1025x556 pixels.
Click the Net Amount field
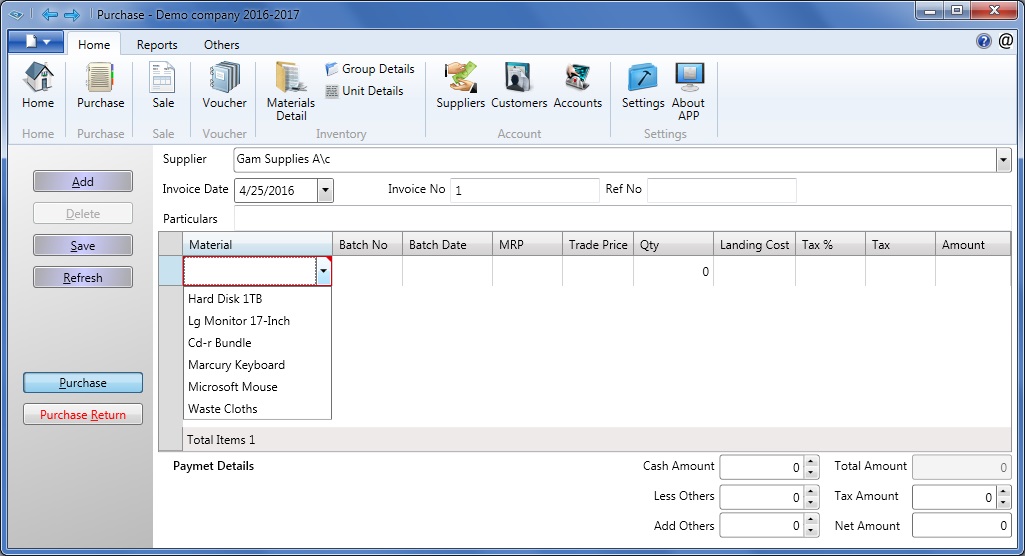[961, 525]
